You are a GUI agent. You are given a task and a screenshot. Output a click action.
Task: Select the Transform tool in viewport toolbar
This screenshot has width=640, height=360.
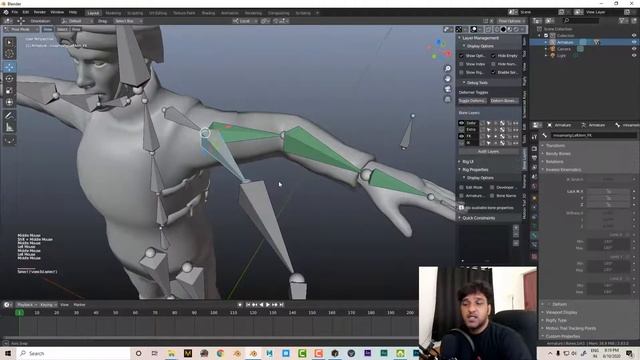9,102
